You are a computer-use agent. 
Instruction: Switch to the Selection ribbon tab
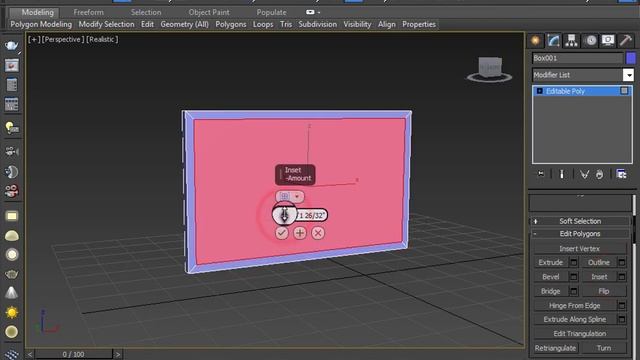146,12
